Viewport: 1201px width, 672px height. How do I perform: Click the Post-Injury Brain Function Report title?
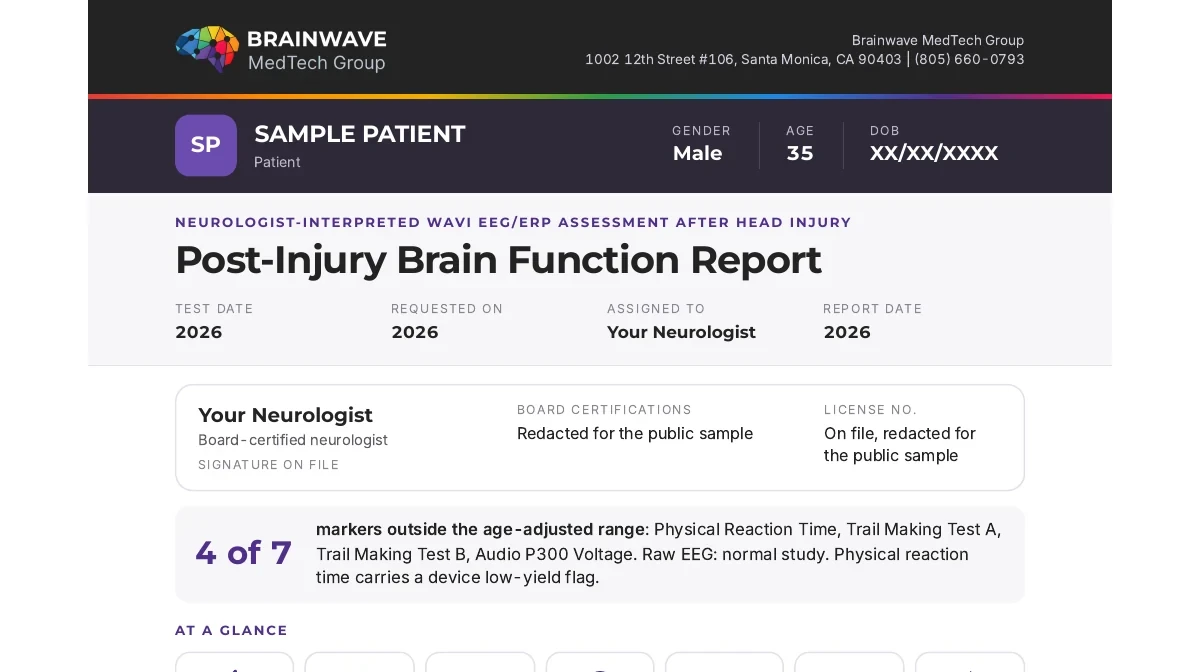click(498, 260)
